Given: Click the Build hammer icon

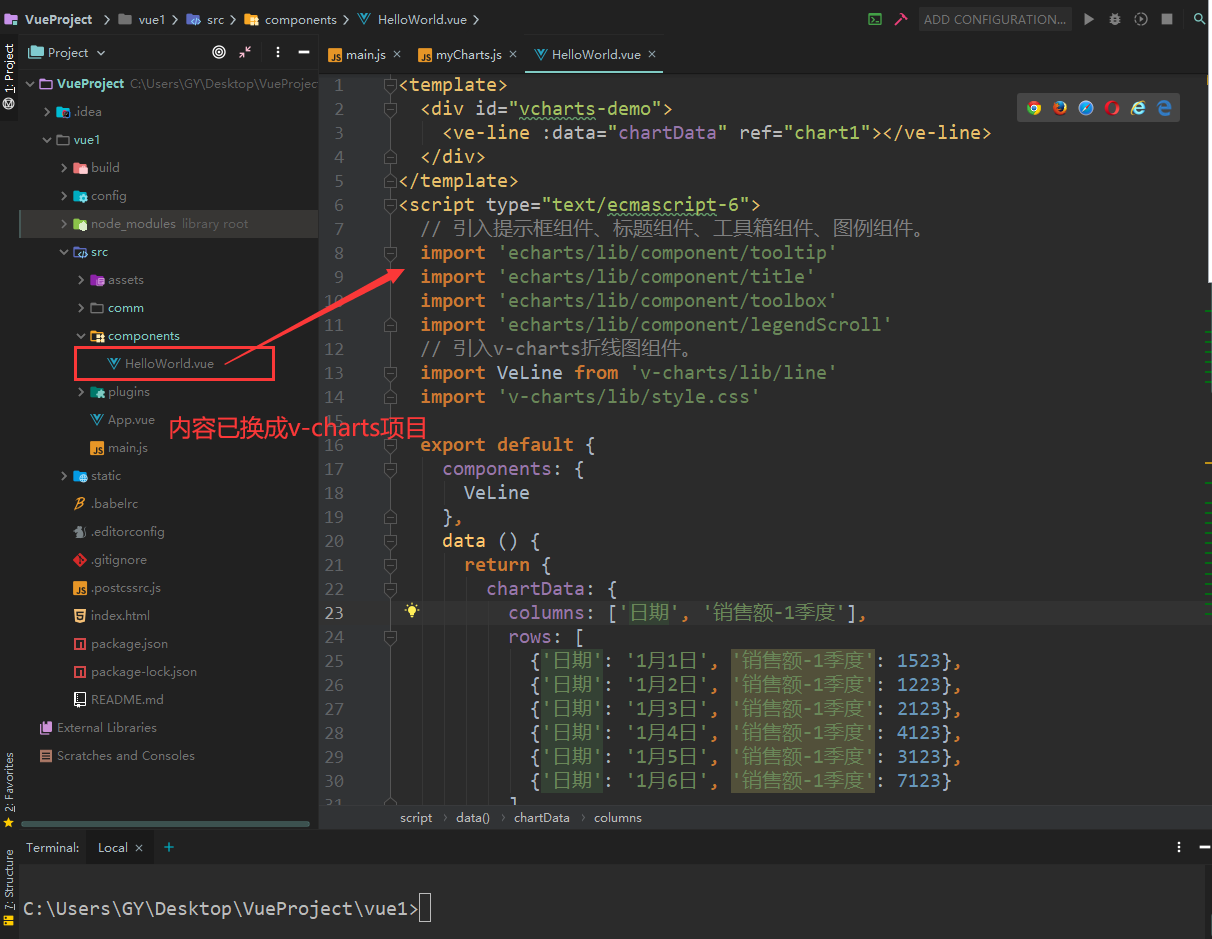Looking at the screenshot, I should (901, 19).
